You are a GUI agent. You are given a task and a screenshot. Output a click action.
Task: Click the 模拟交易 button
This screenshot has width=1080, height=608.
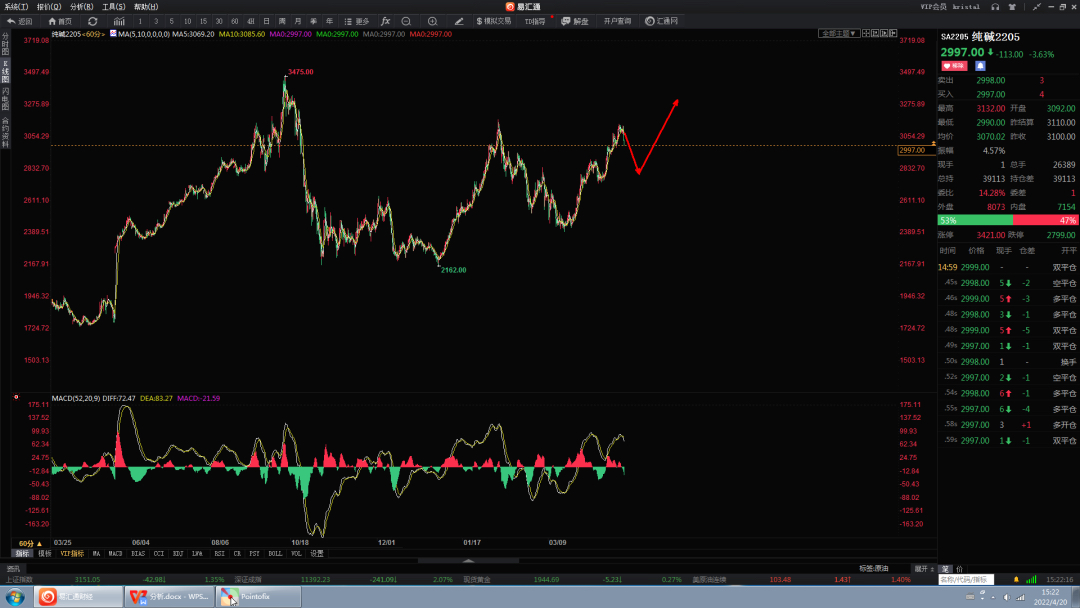click(x=494, y=21)
